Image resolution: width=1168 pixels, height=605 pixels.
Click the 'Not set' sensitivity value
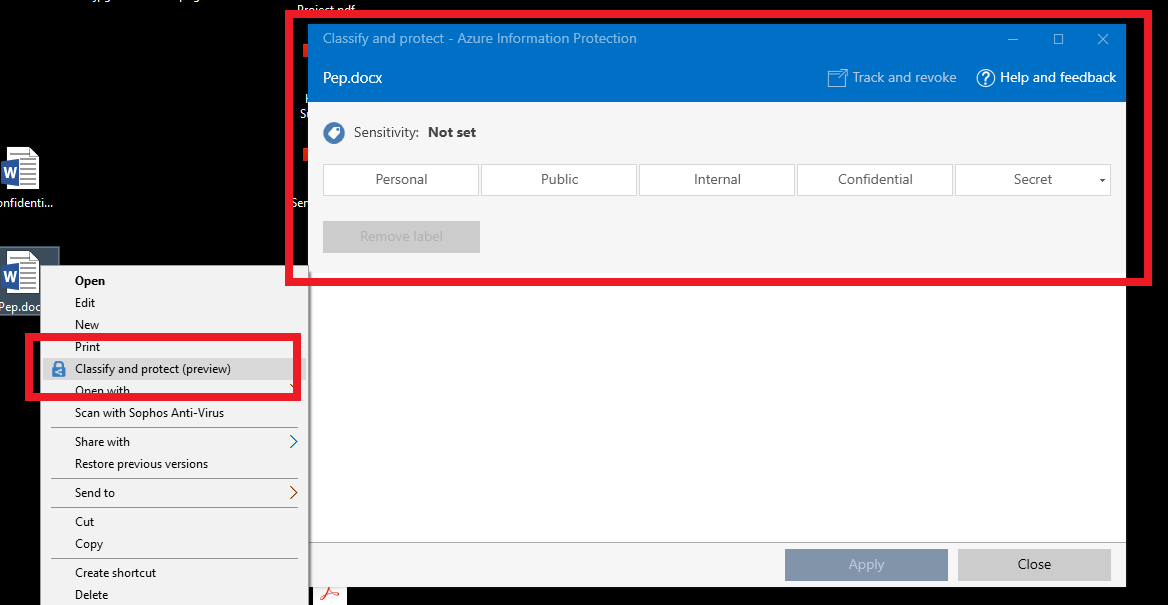(452, 133)
